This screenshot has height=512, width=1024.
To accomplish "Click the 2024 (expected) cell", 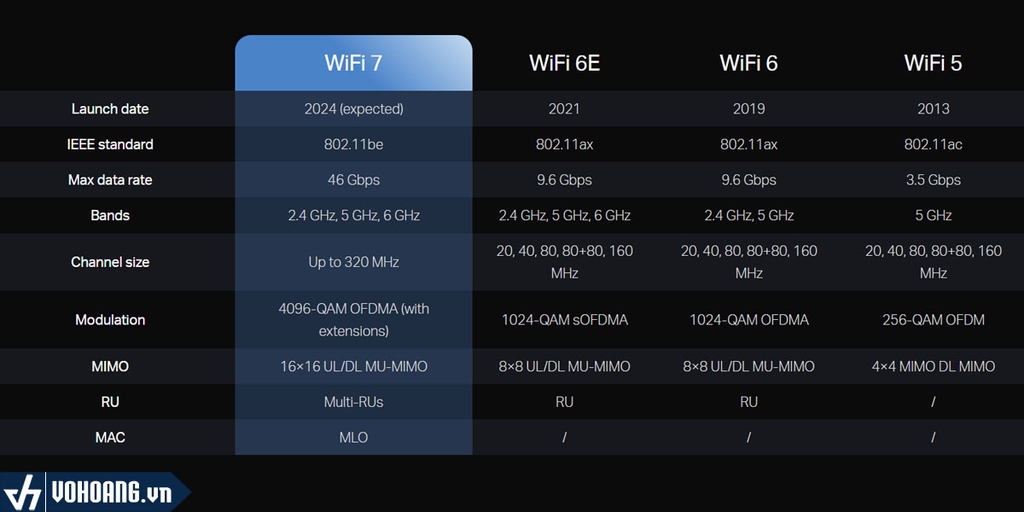I will [x=353, y=109].
